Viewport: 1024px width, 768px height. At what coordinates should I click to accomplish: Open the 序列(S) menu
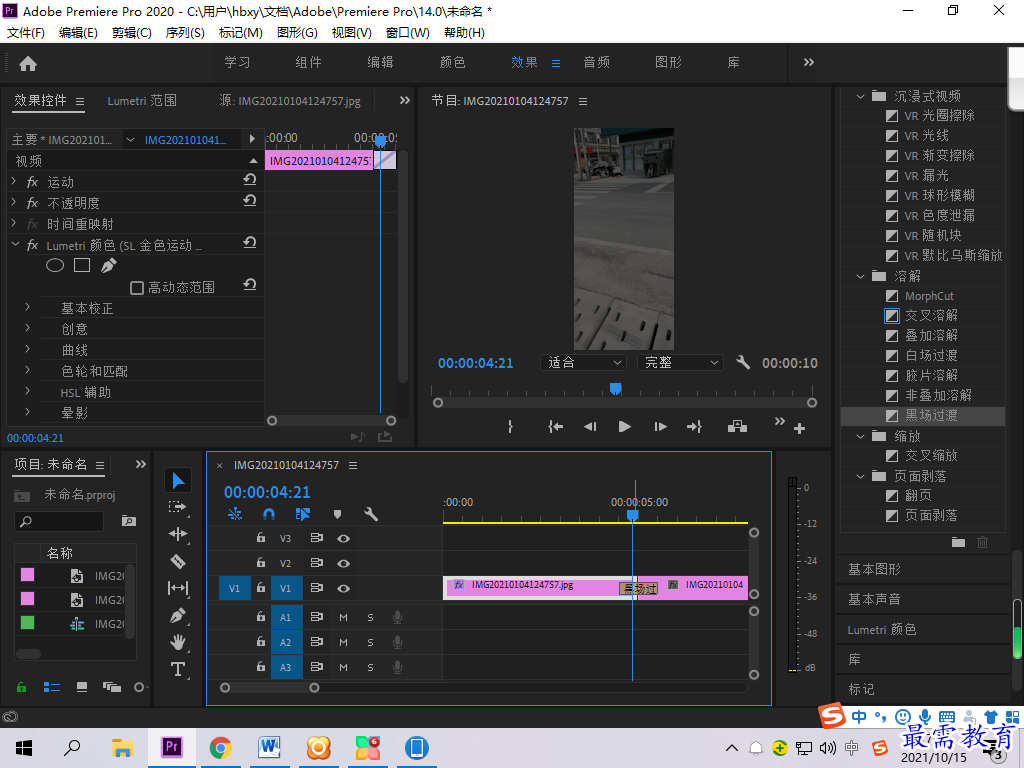point(185,33)
